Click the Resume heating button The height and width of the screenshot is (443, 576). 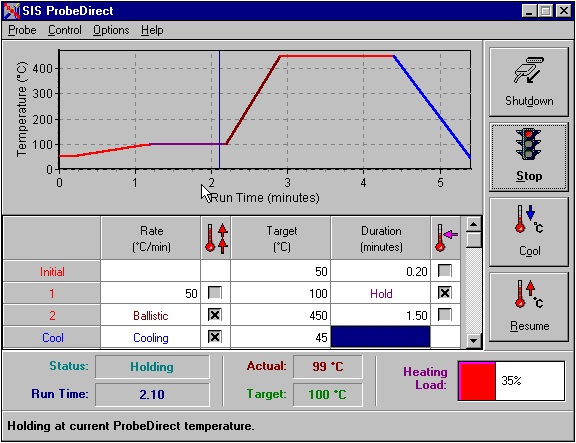coord(529,307)
